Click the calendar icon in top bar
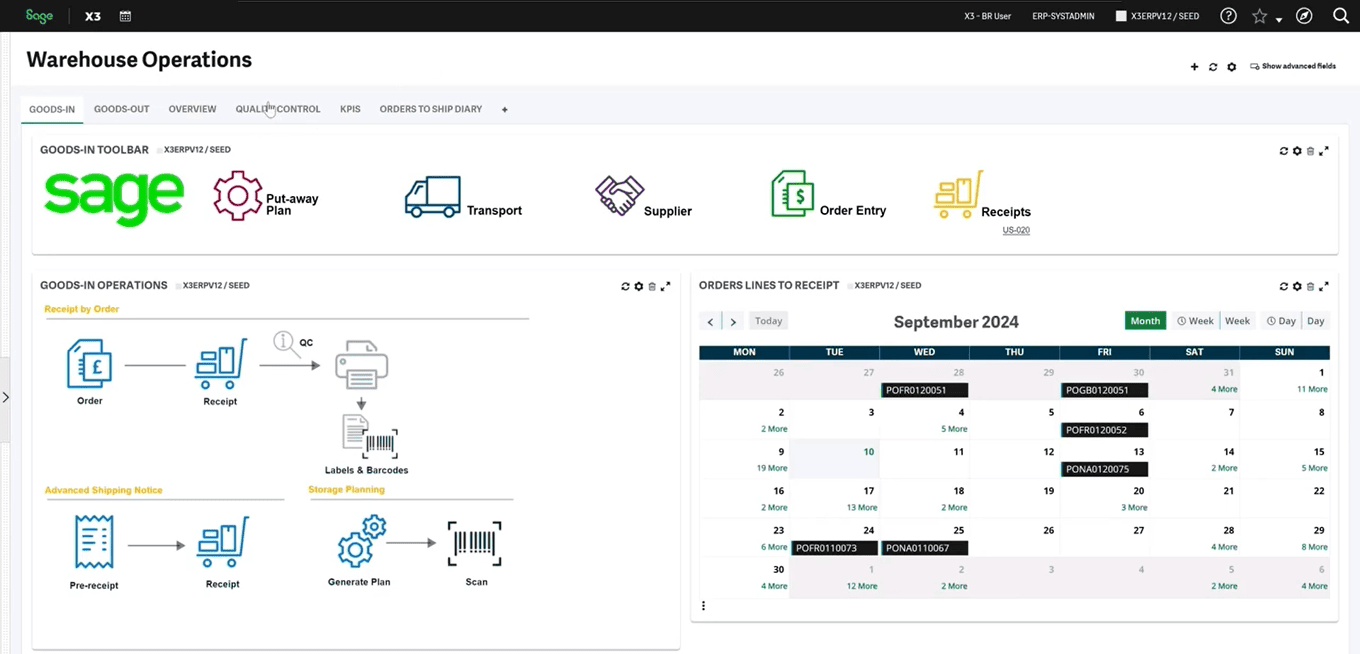This screenshot has height=654, width=1360. pos(125,16)
